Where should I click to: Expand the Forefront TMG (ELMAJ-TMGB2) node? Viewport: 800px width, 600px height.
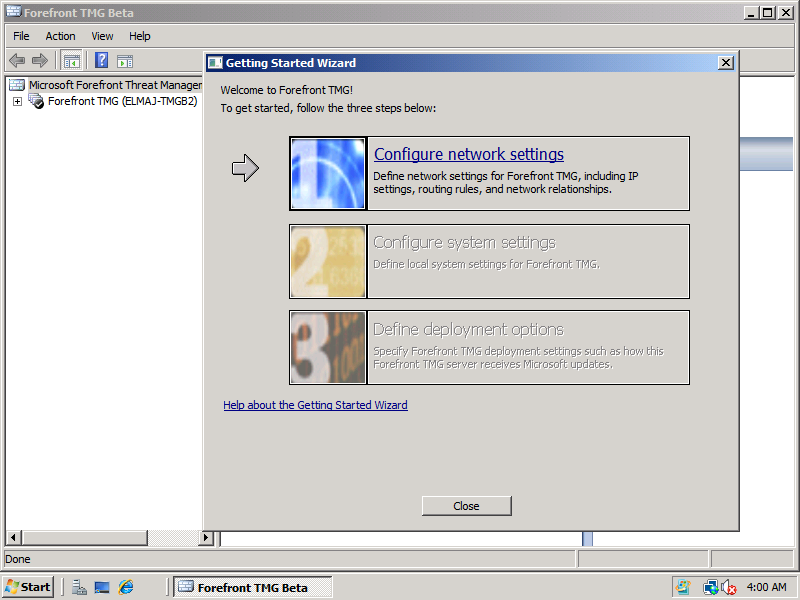tap(17, 101)
